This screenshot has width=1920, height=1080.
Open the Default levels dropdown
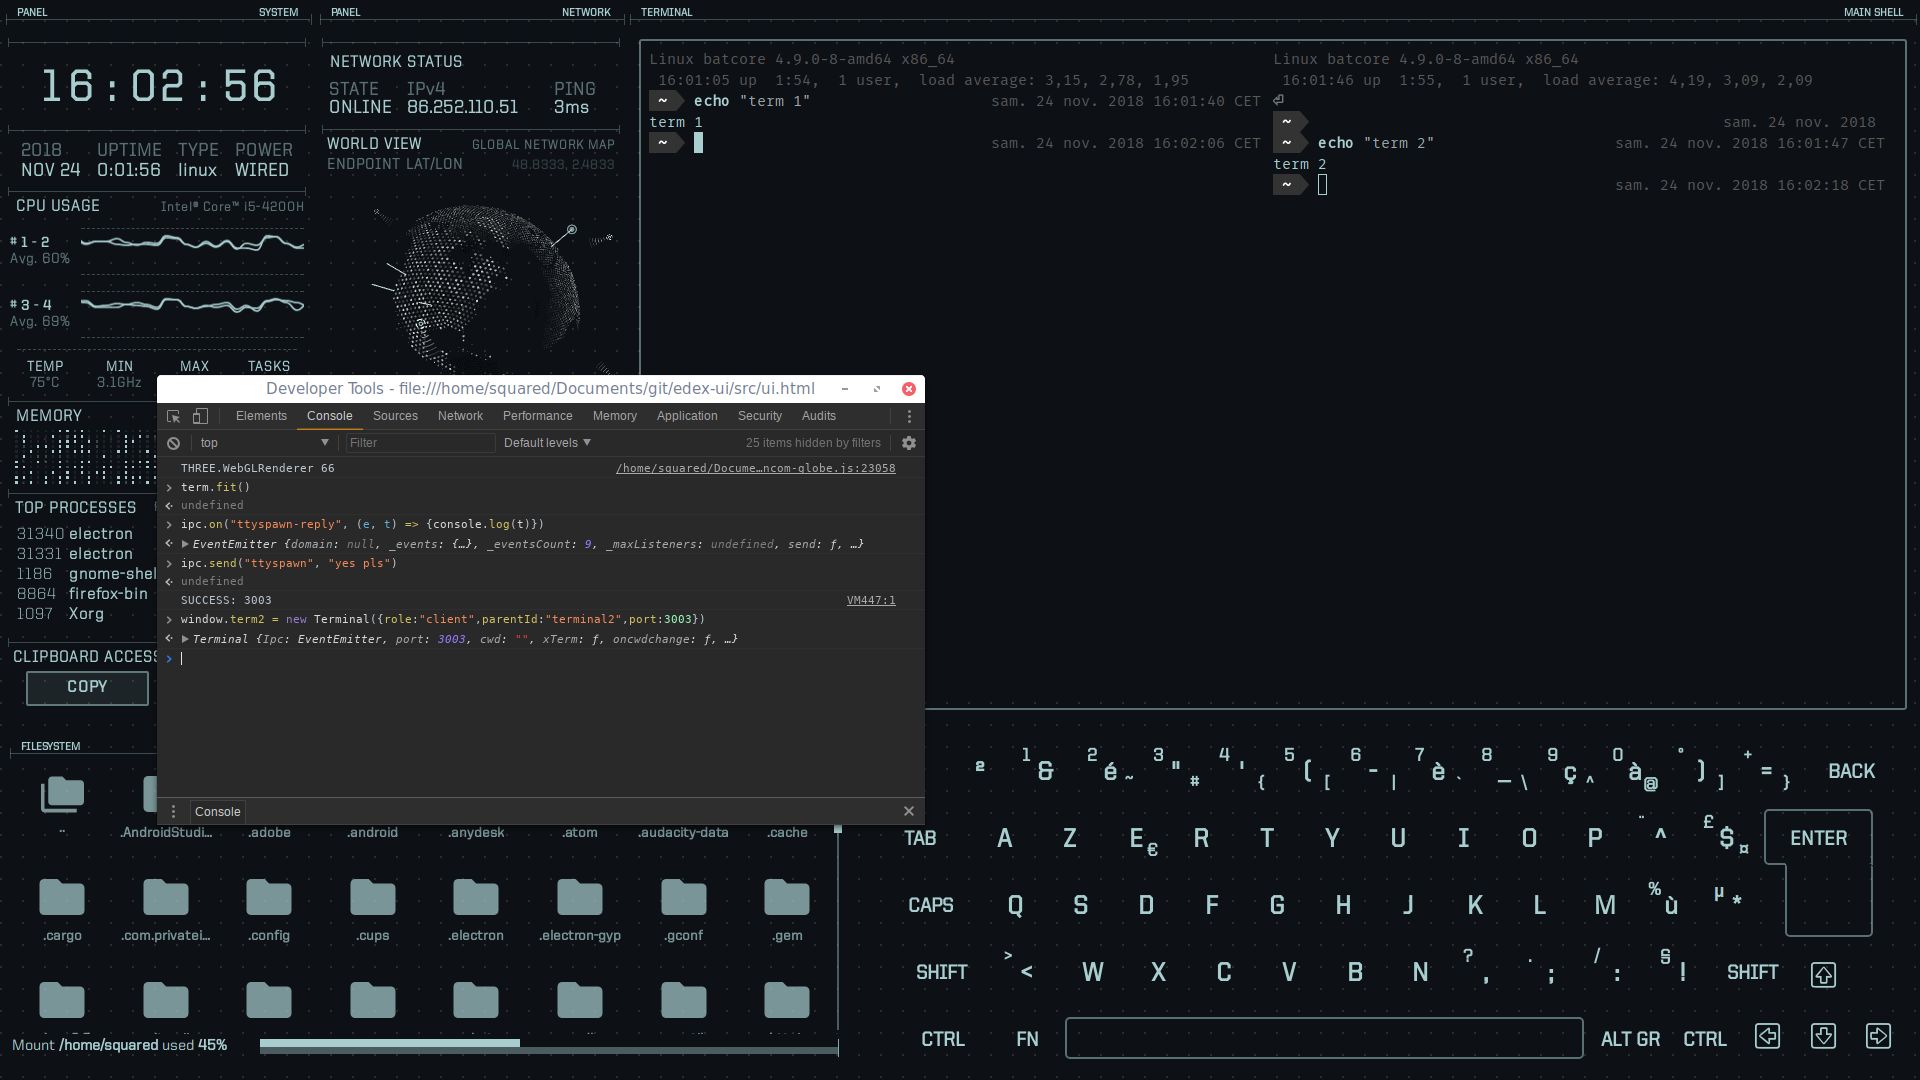[545, 443]
